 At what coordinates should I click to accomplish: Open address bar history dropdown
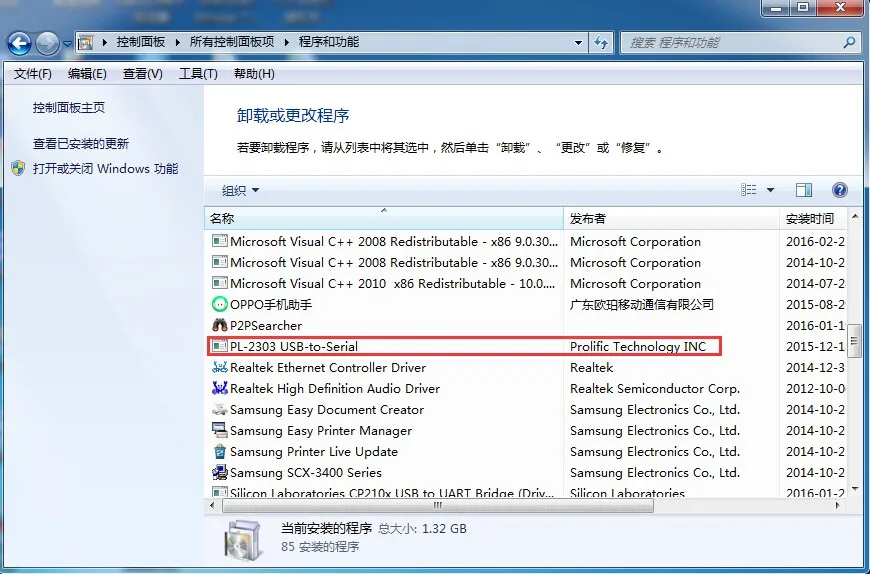coord(578,43)
